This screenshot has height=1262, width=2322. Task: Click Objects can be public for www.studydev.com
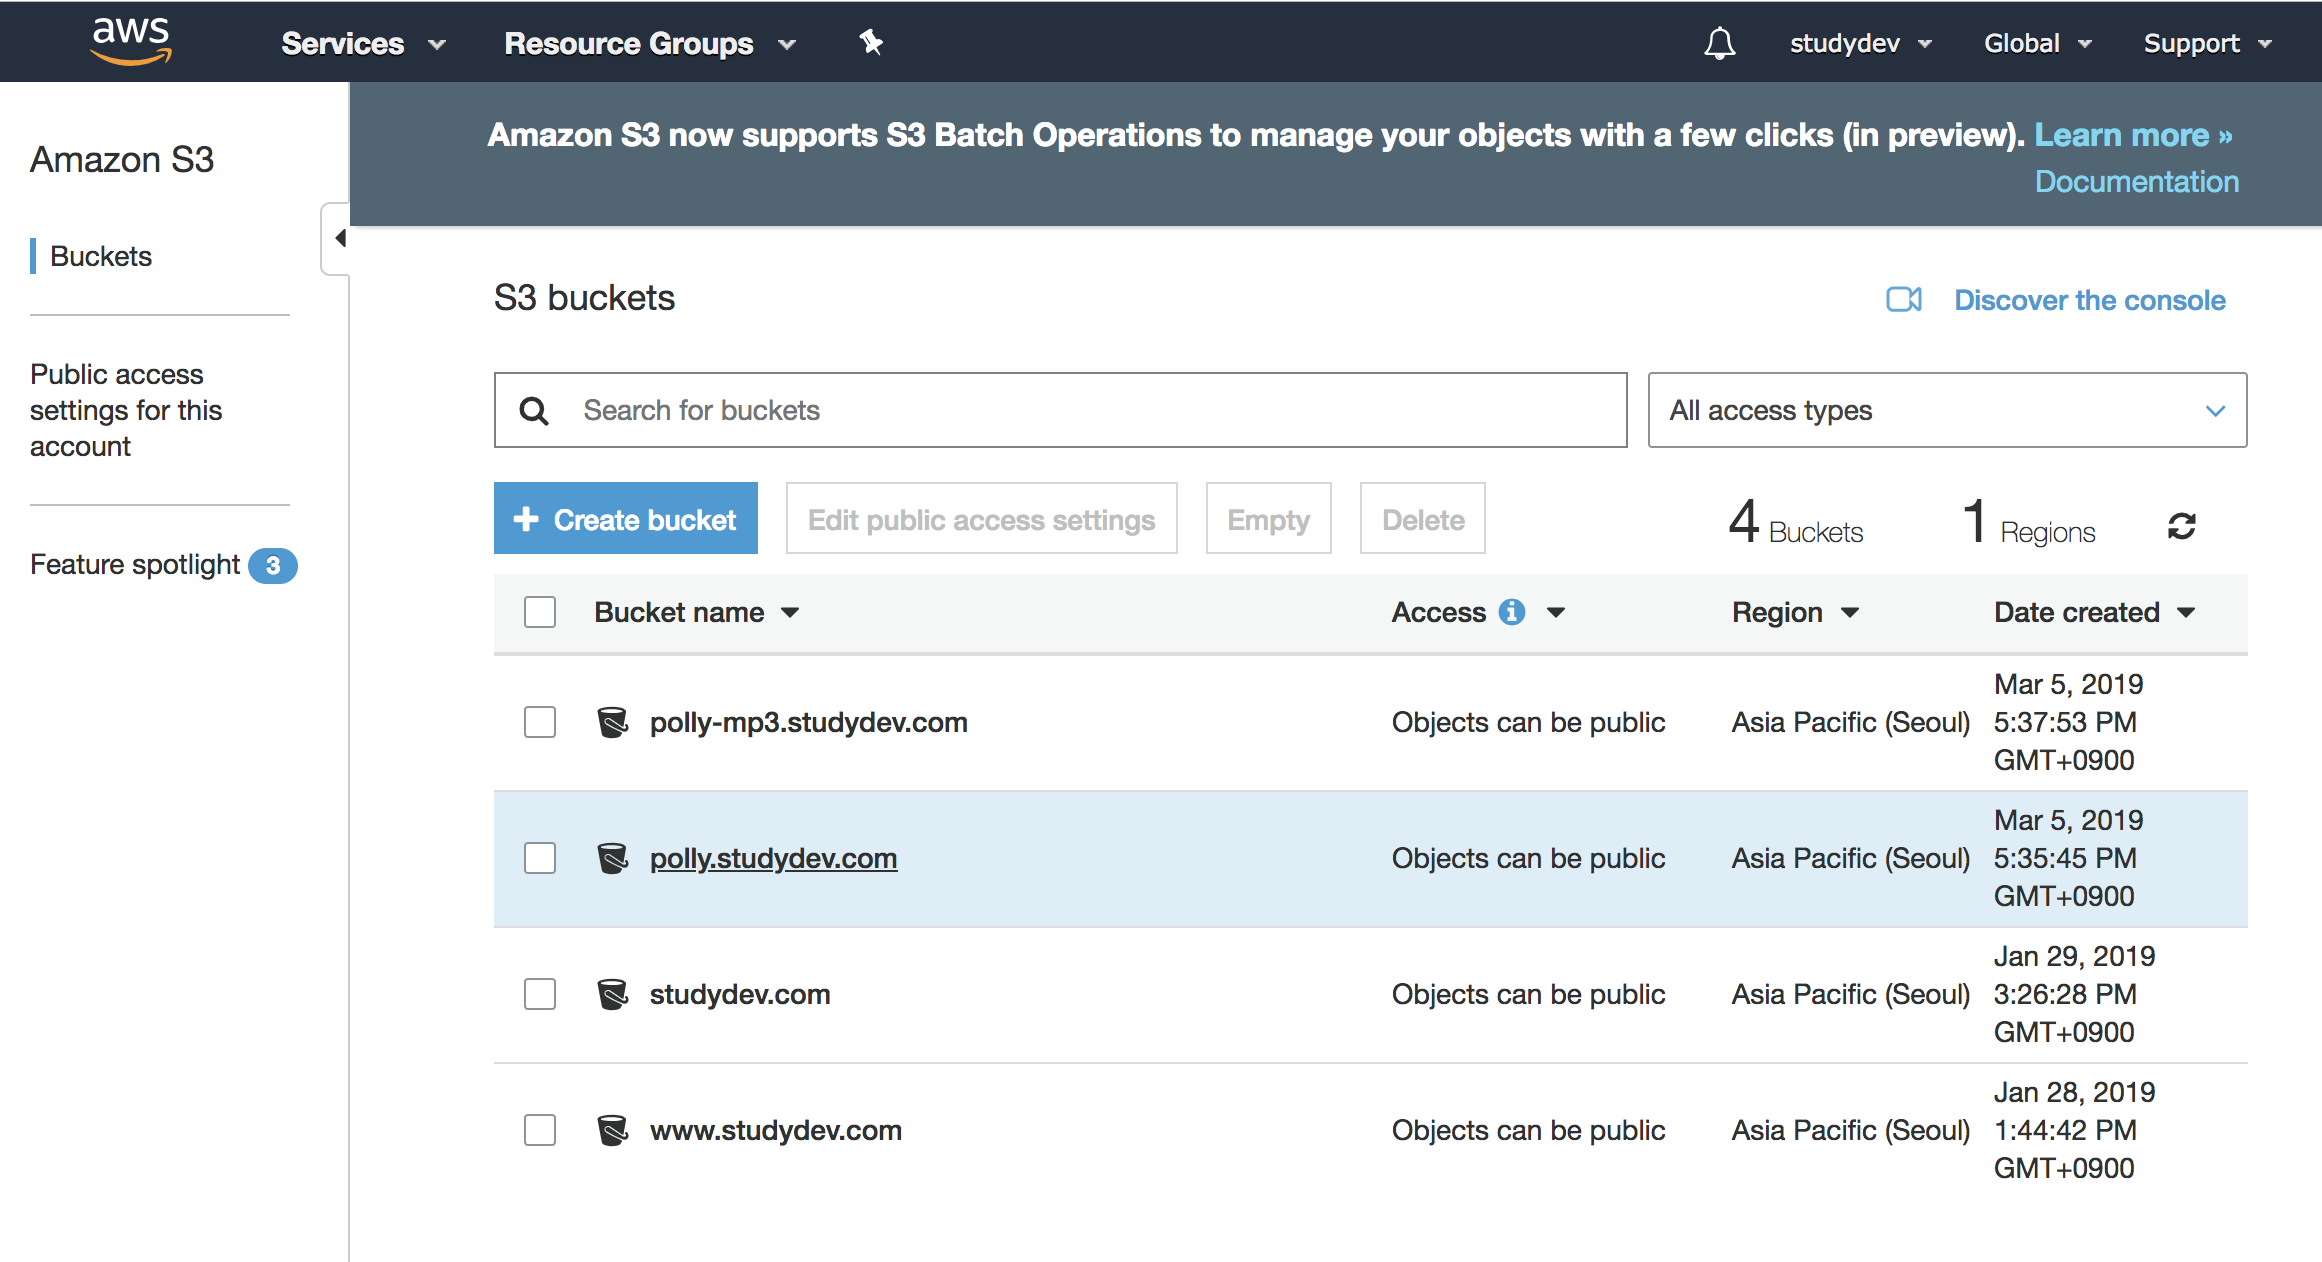tap(1528, 1130)
